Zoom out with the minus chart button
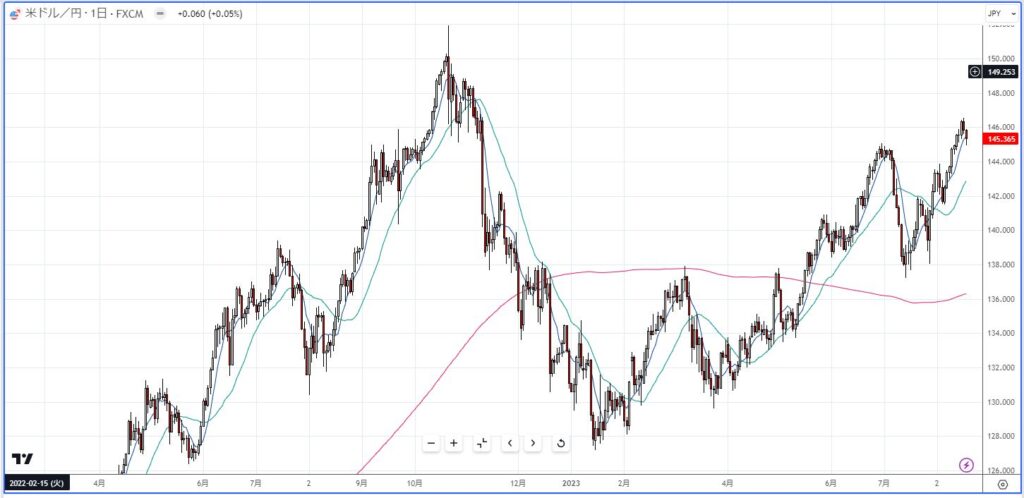 pos(431,443)
